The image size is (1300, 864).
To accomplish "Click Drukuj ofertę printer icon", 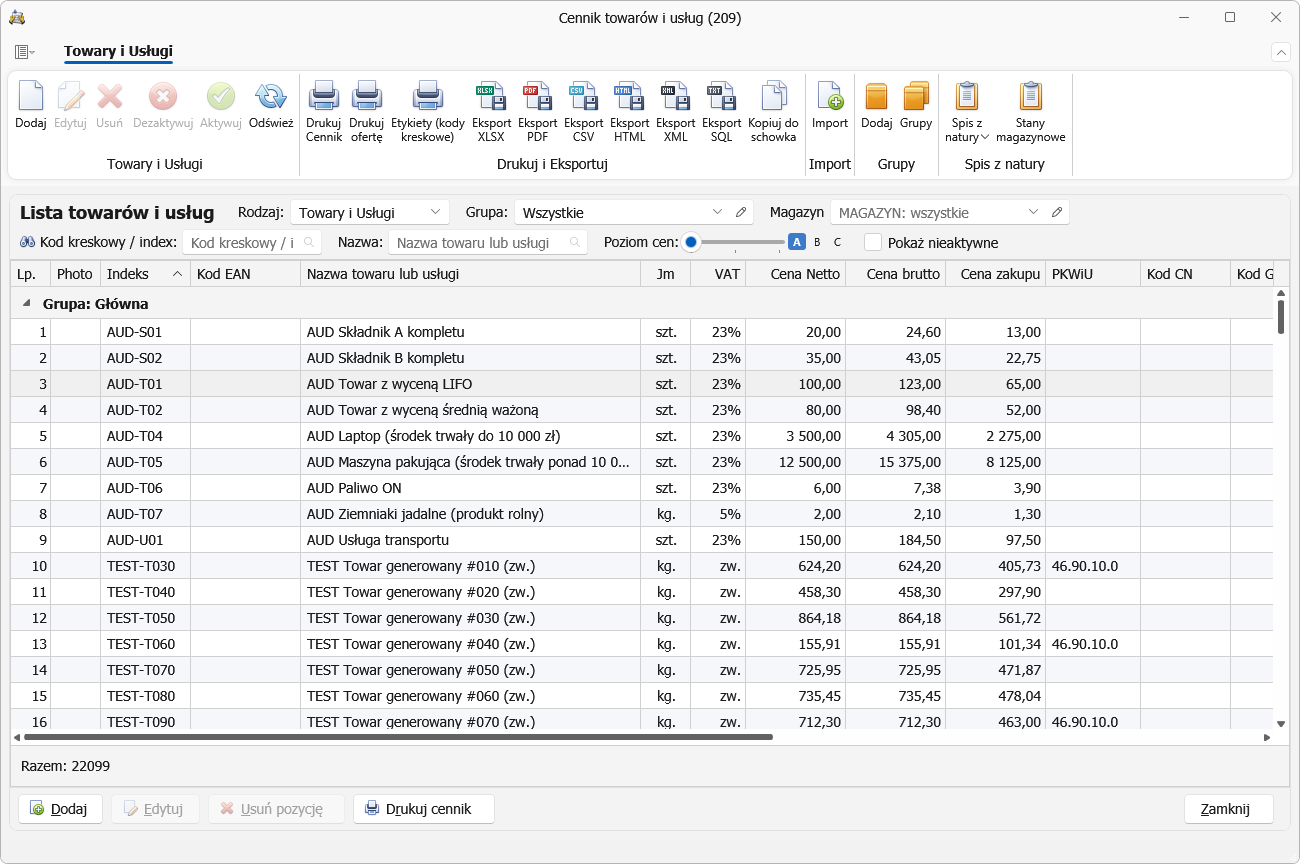I will pyautogui.click(x=366, y=97).
